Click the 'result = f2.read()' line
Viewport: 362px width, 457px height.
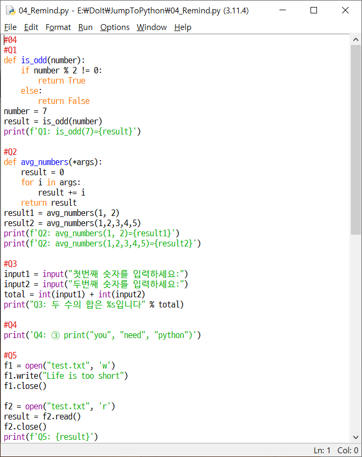(x=42, y=416)
